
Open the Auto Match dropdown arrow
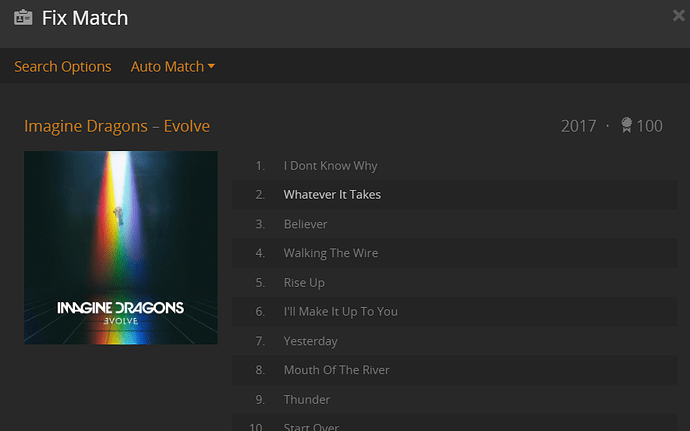pos(211,66)
